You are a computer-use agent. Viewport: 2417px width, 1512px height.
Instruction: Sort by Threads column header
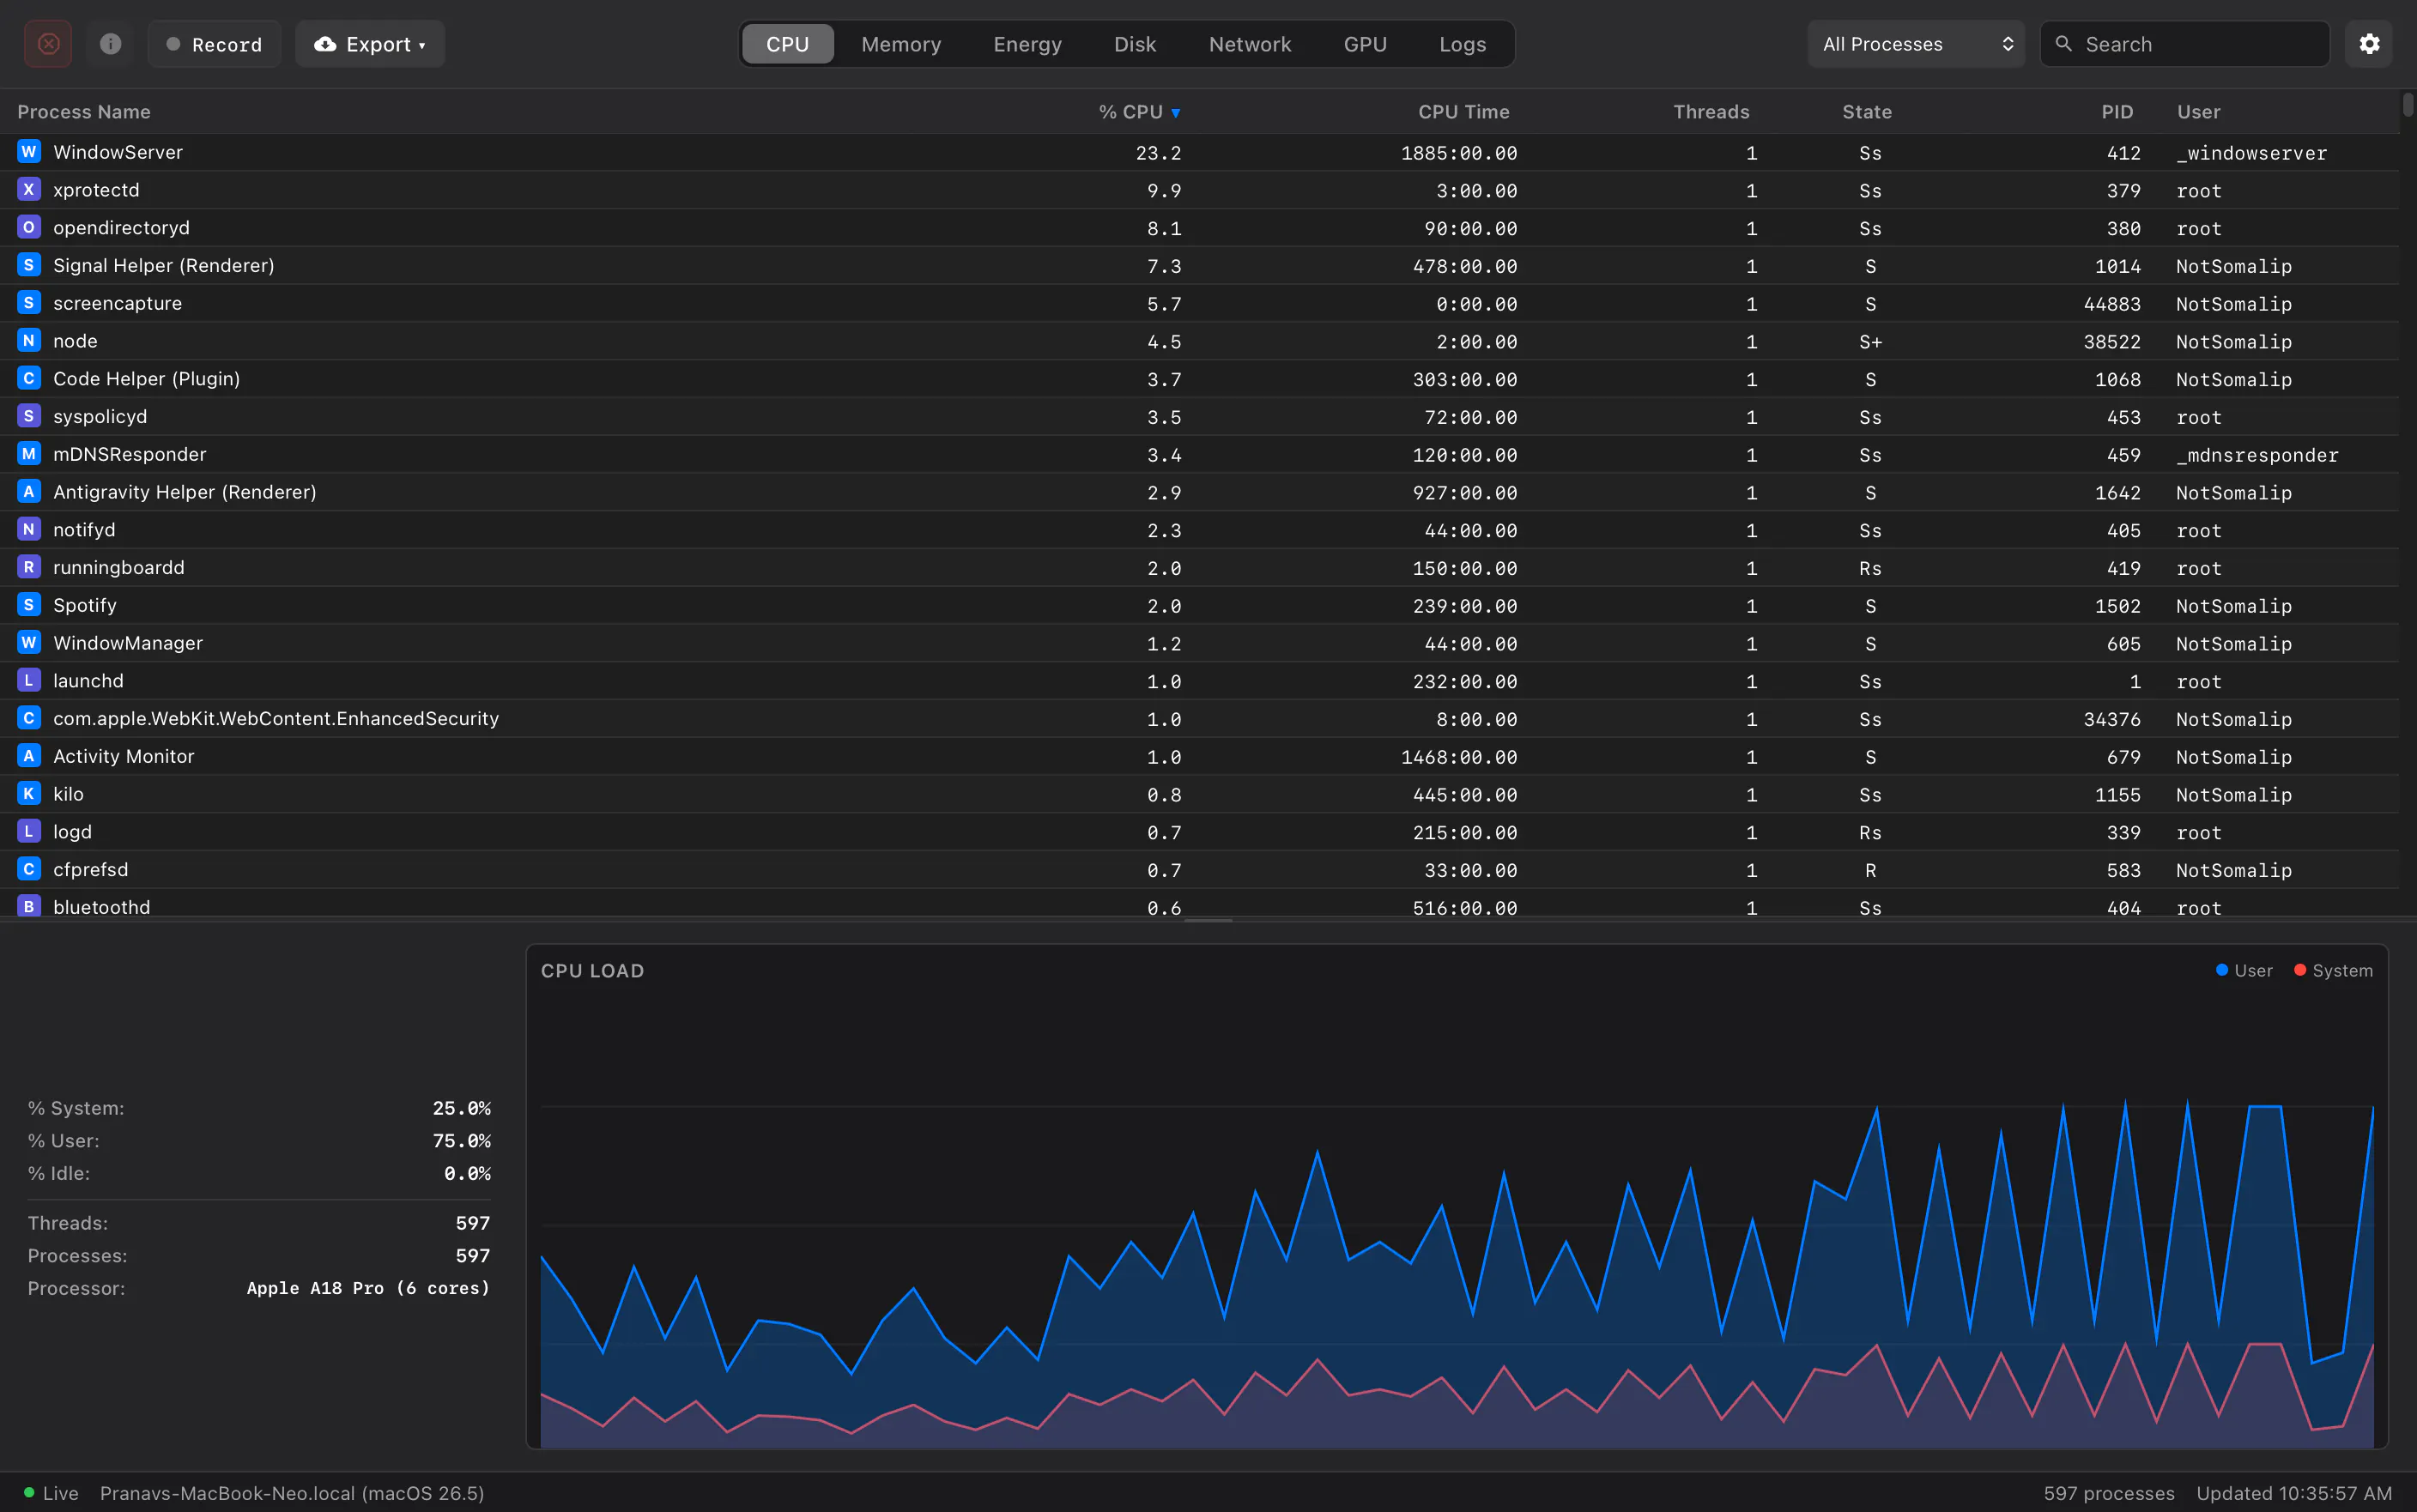point(1711,112)
